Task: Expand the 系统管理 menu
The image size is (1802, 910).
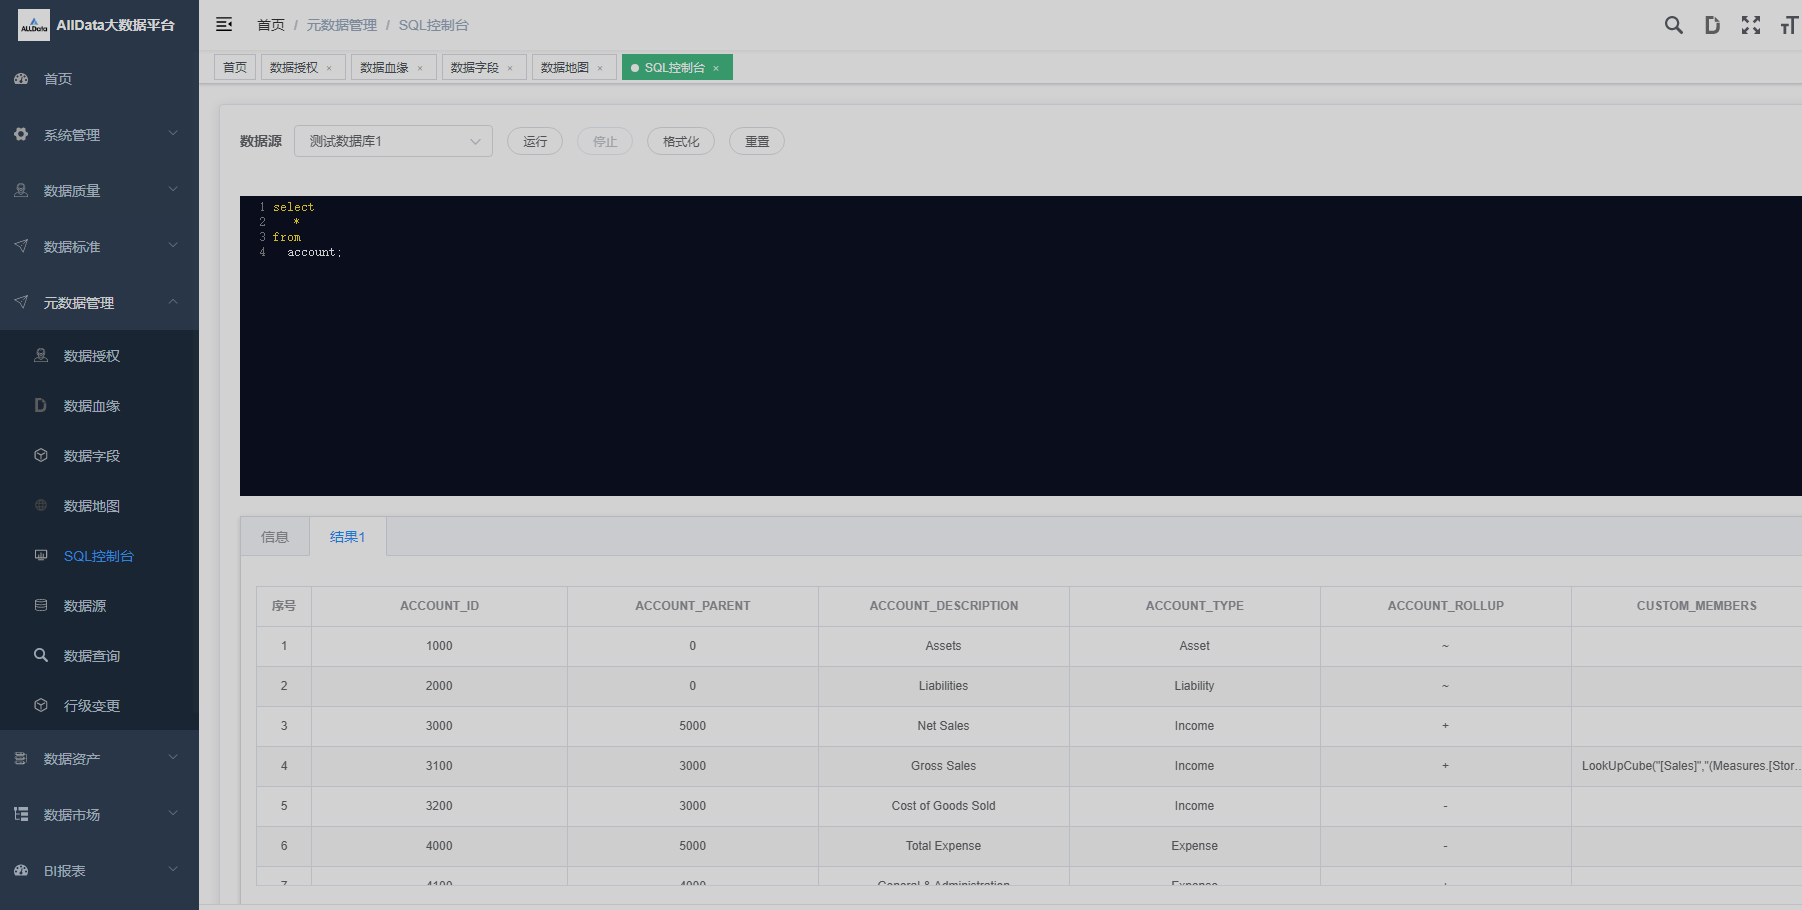Action: pyautogui.click(x=98, y=135)
